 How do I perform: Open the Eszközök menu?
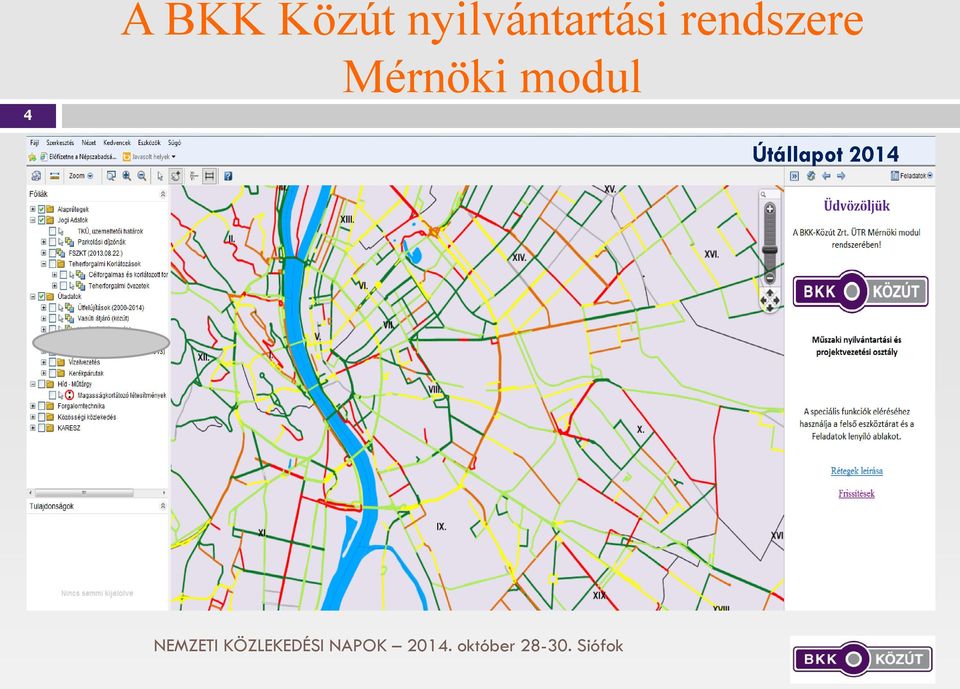coord(149,143)
